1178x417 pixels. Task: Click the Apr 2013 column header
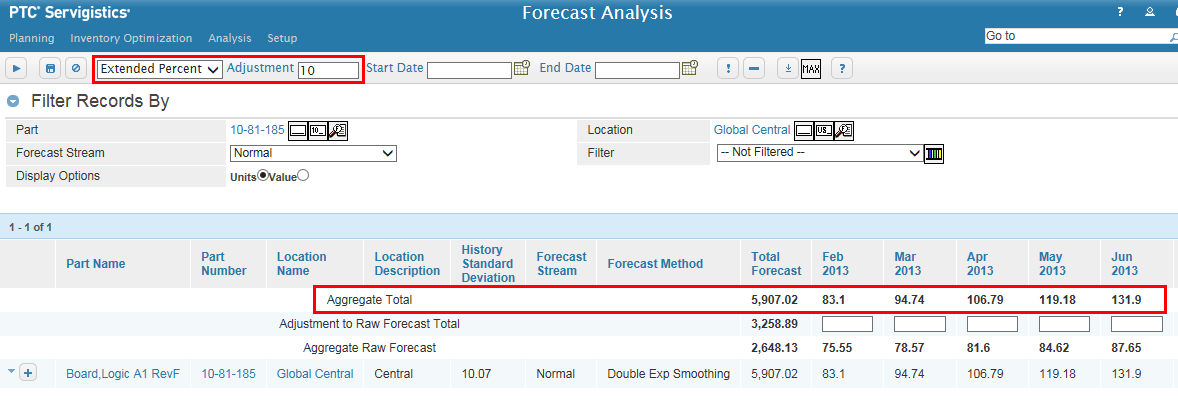[980, 264]
